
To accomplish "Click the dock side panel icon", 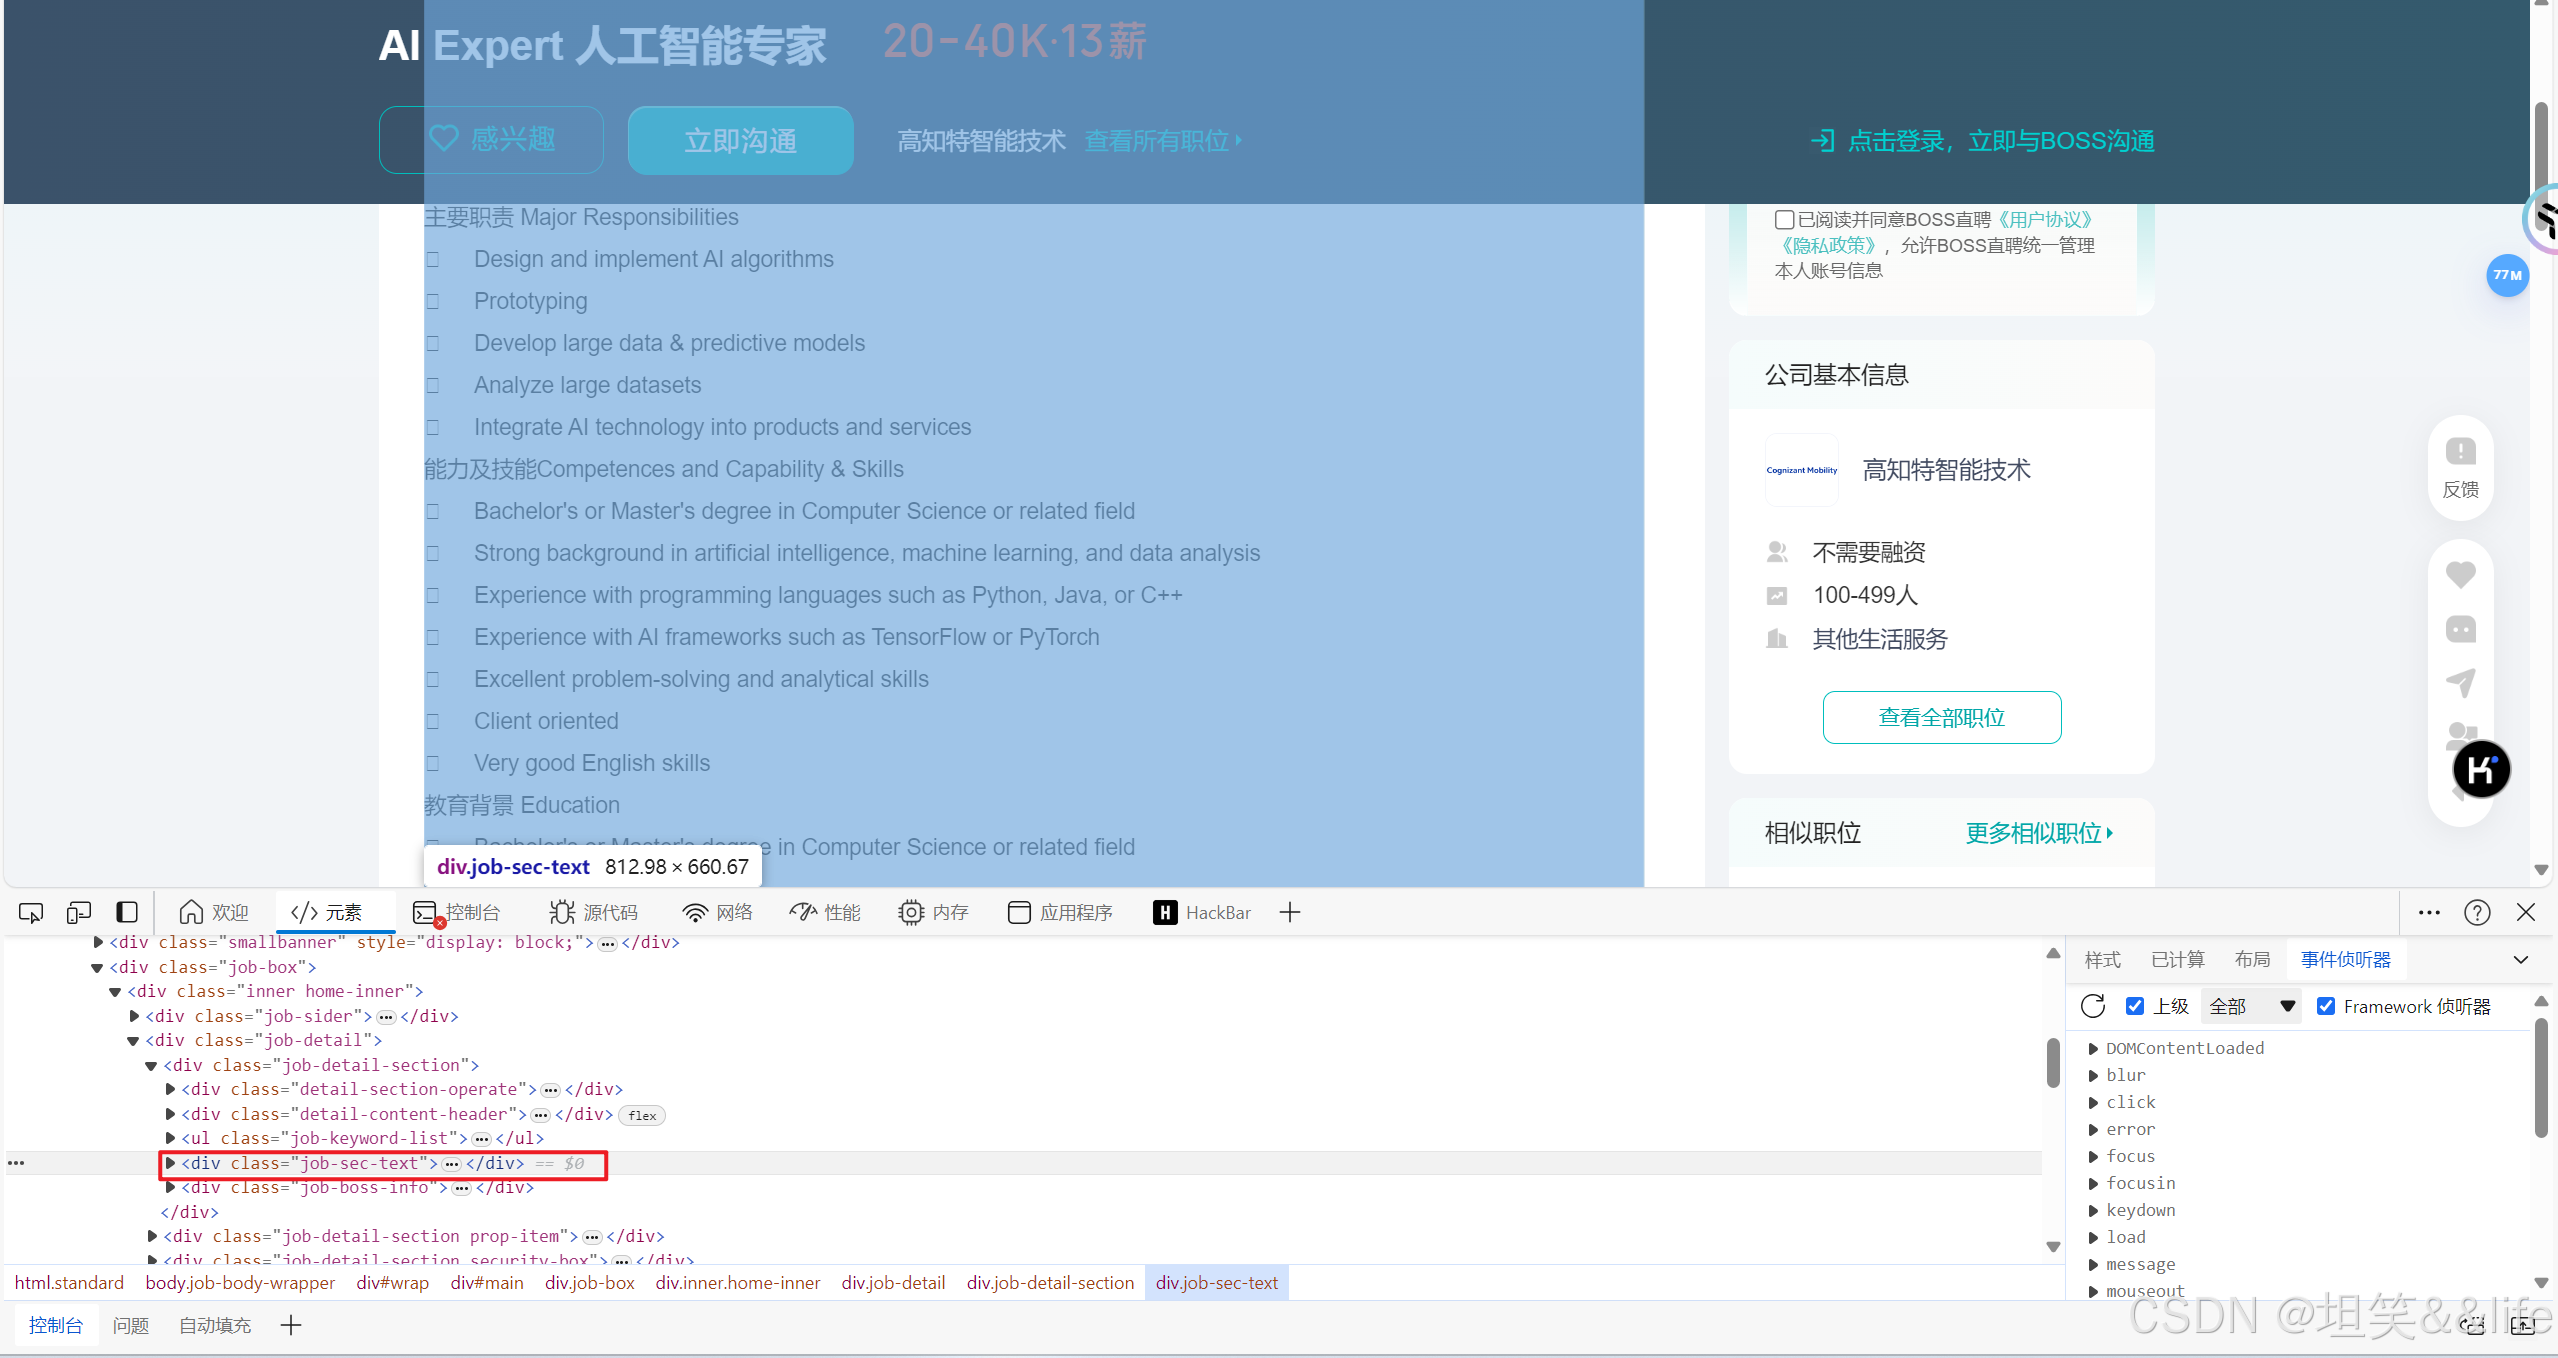I will pyautogui.click(x=127, y=913).
